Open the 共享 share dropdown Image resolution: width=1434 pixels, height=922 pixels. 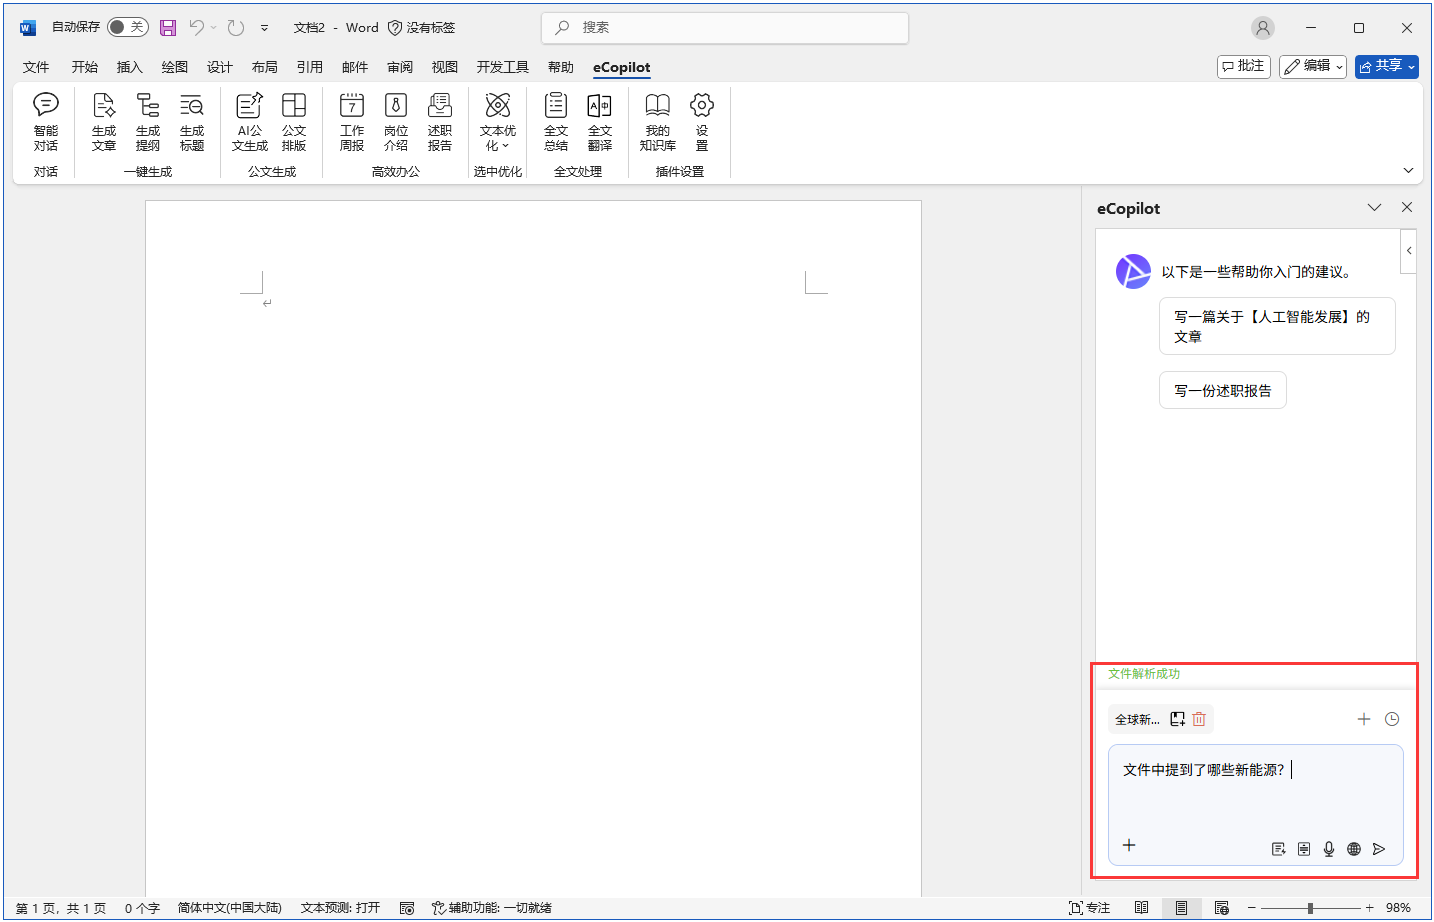[1386, 66]
